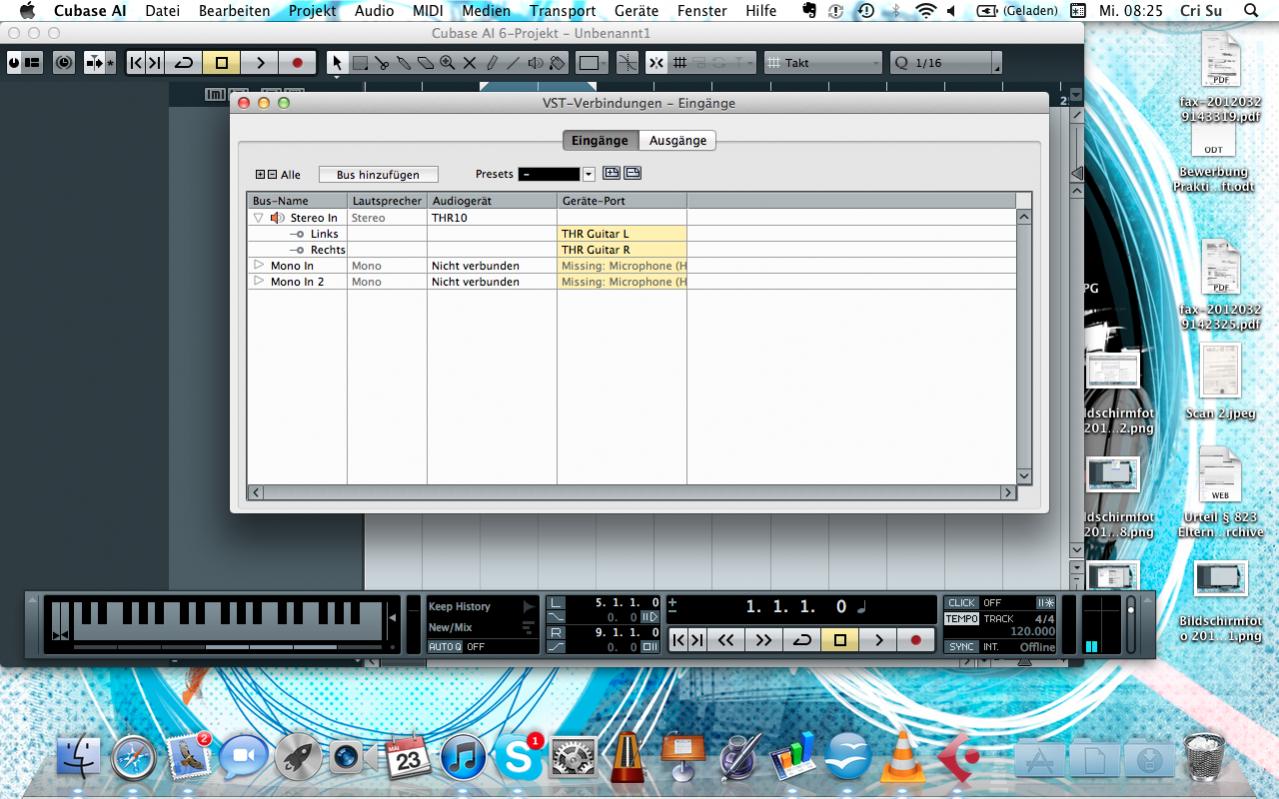The width and height of the screenshot is (1279, 799).
Task: Click the Stereo In speaker icon
Action: (277, 217)
